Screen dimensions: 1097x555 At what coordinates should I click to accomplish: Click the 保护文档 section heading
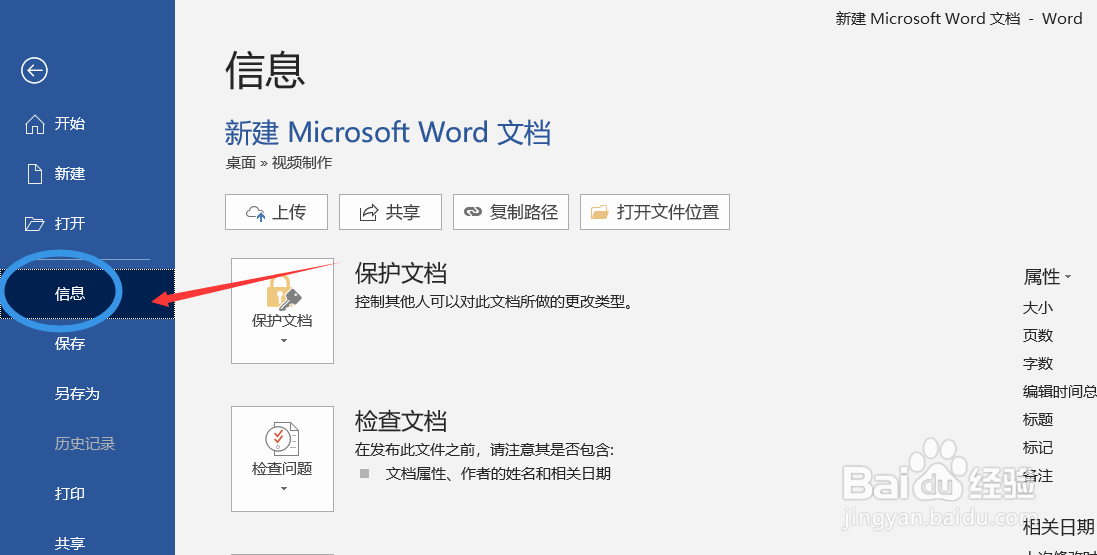(401, 274)
